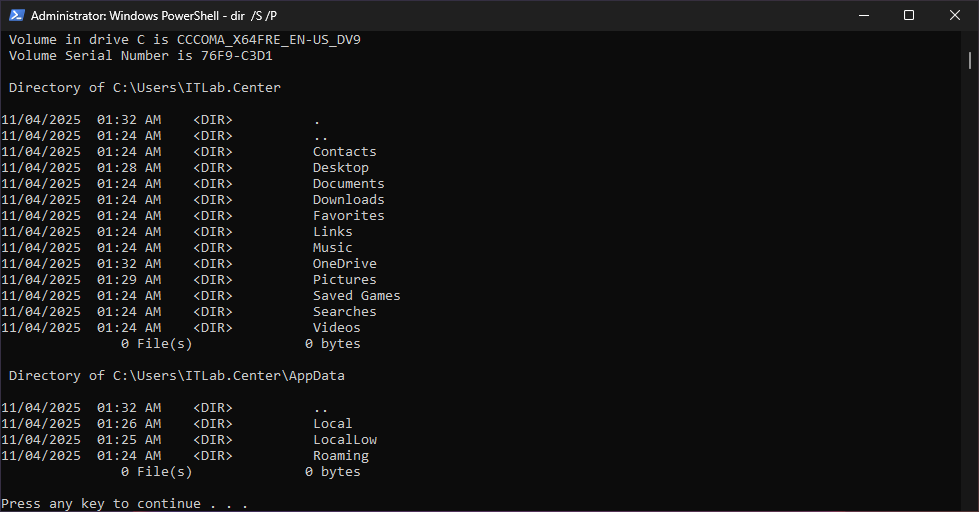979x512 pixels.
Task: Minimize the PowerShell window
Action: click(863, 15)
